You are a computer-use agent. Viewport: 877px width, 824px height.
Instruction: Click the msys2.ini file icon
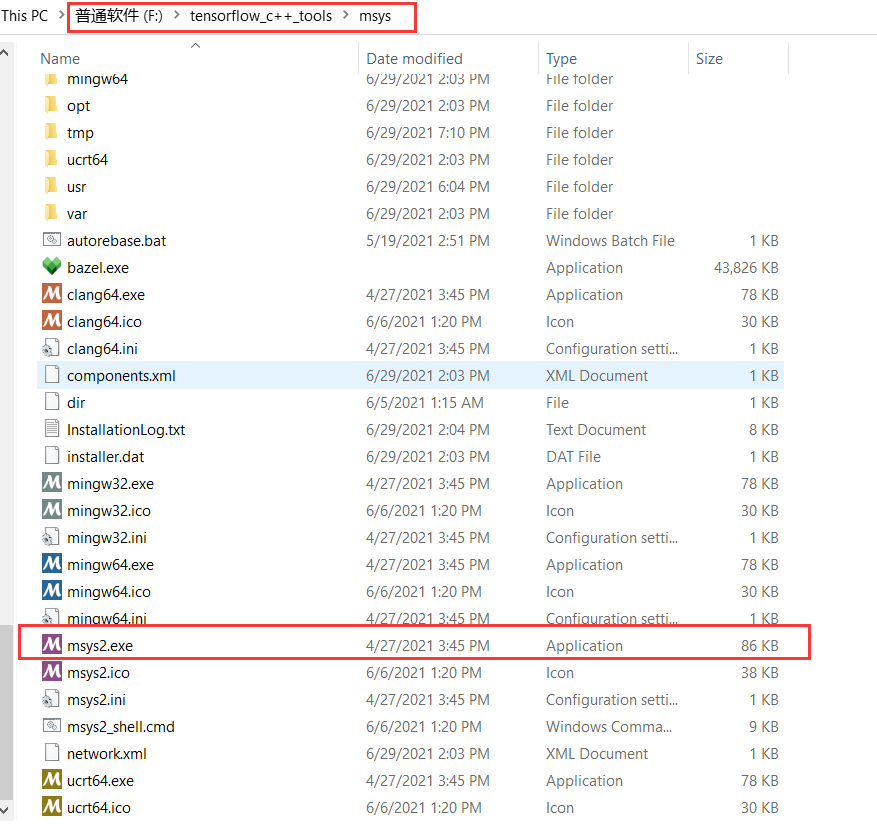[51, 699]
